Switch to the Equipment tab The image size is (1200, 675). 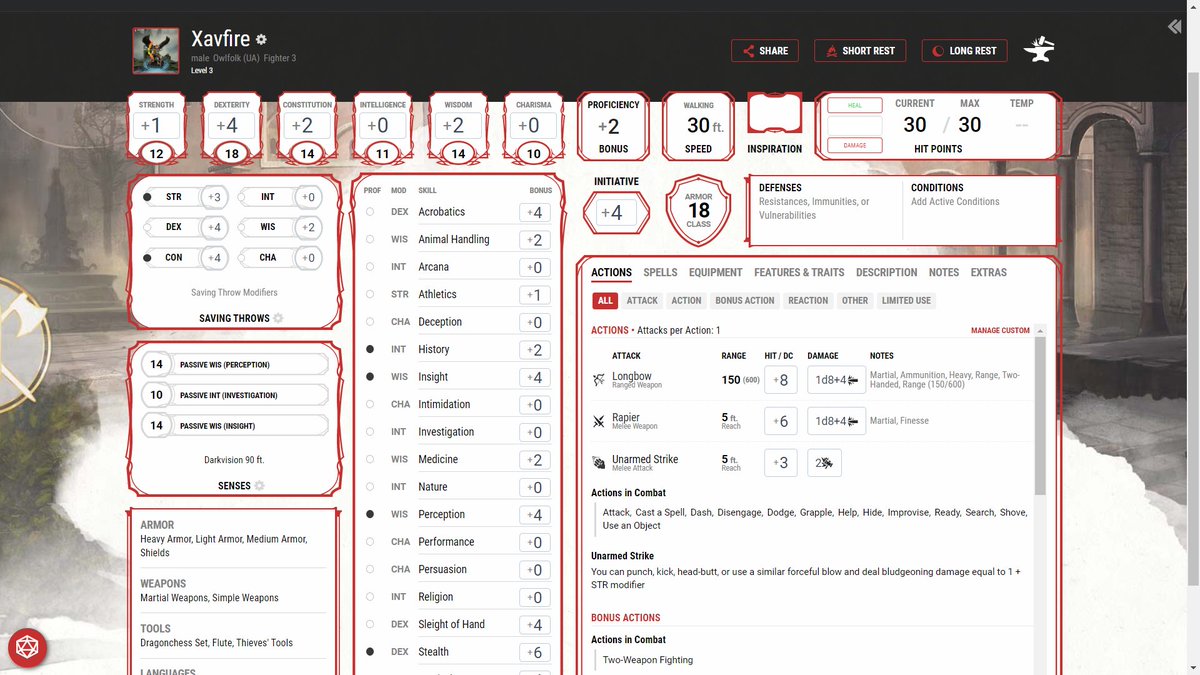click(716, 272)
